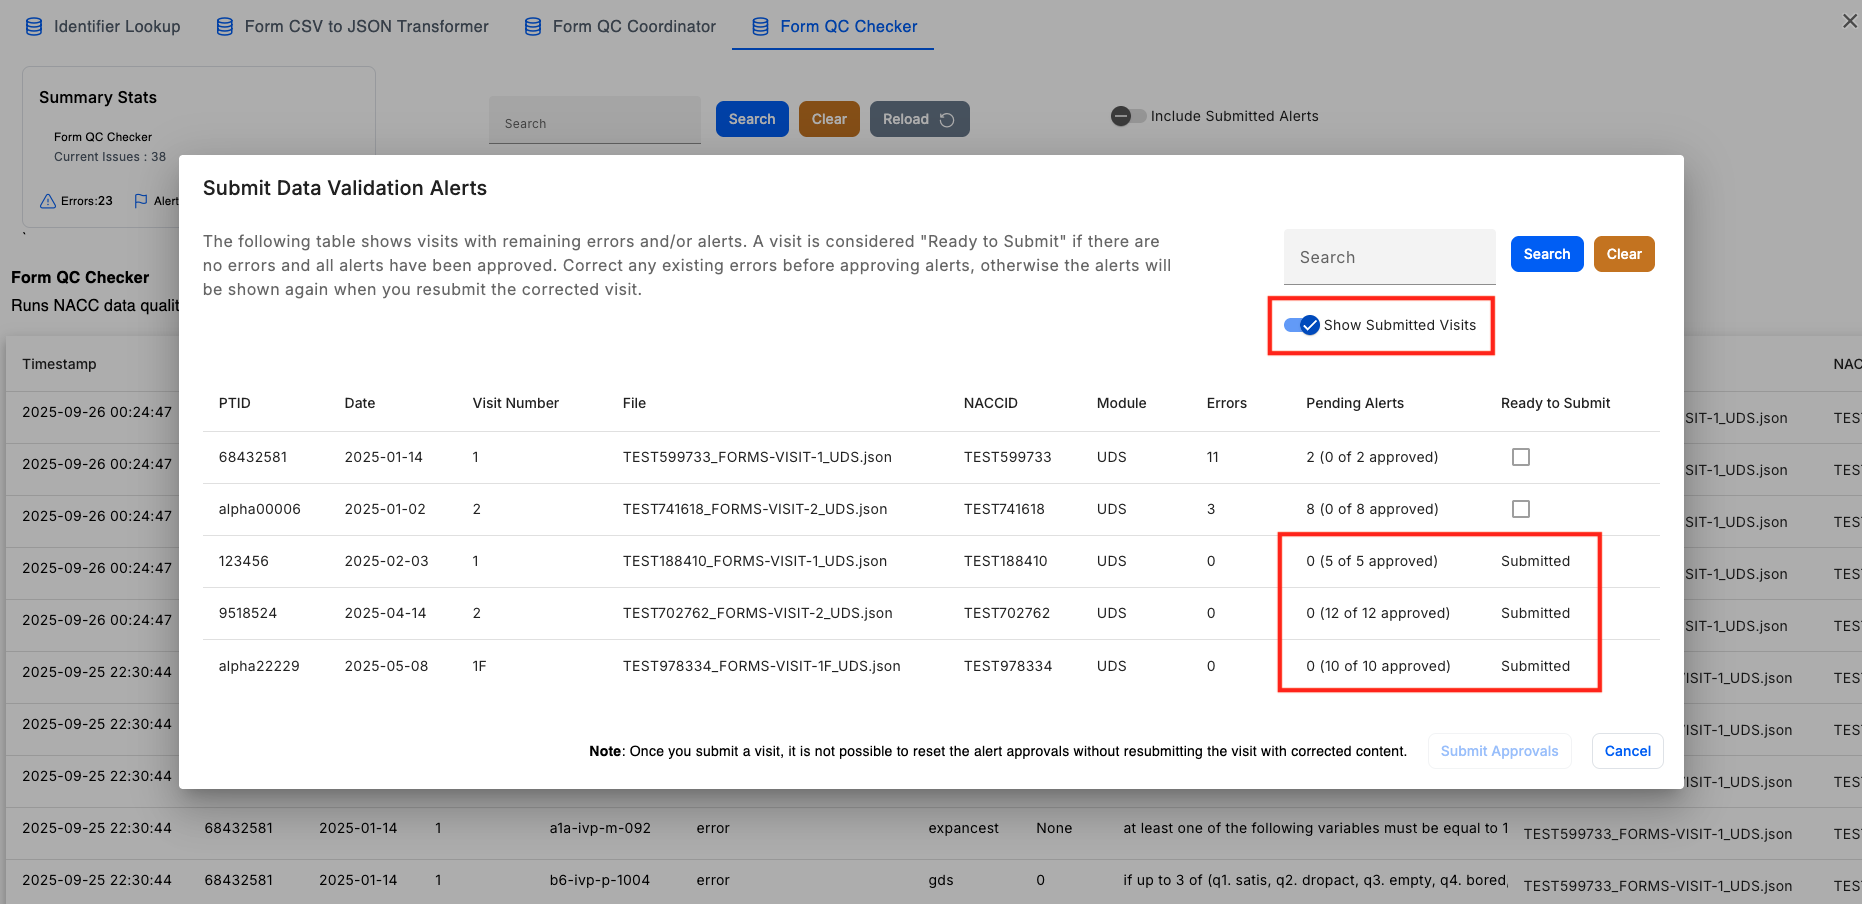Image resolution: width=1862 pixels, height=904 pixels.
Task: Close the panel with the X icon
Action: point(1849,21)
